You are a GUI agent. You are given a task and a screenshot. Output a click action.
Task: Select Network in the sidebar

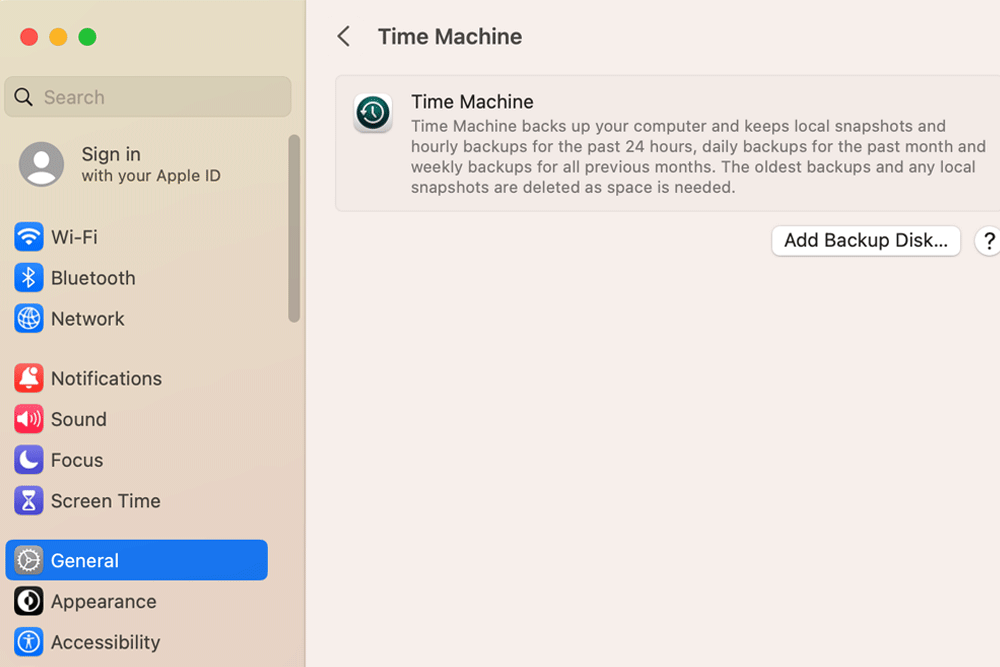tap(87, 319)
